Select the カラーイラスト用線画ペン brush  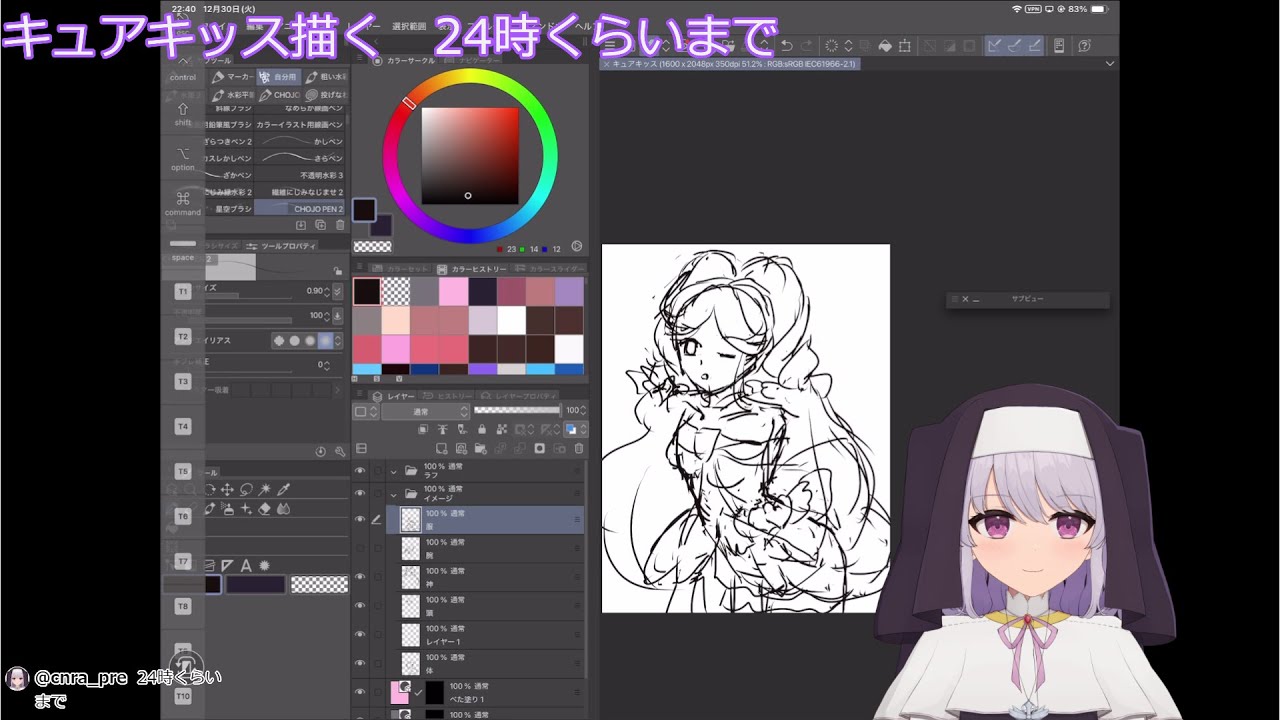click(x=300, y=125)
